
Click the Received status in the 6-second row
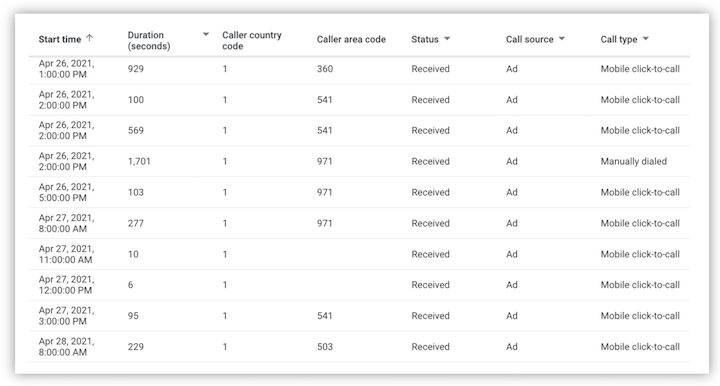(430, 285)
